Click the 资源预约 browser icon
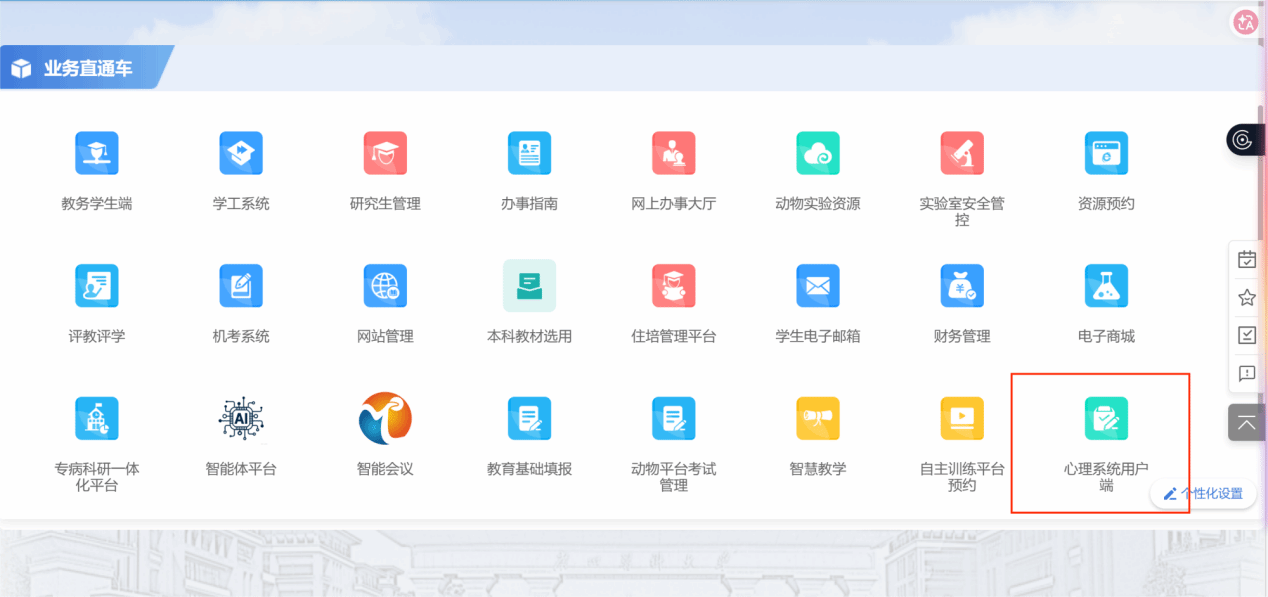This screenshot has height=597, width=1268. [1106, 154]
